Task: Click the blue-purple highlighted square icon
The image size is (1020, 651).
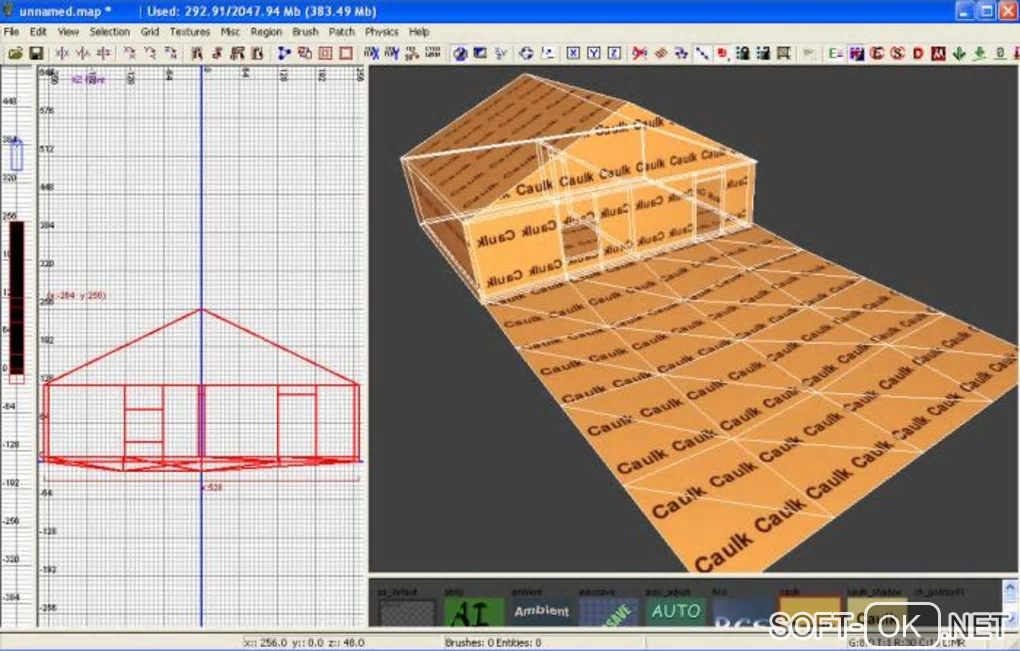Action: click(x=857, y=53)
